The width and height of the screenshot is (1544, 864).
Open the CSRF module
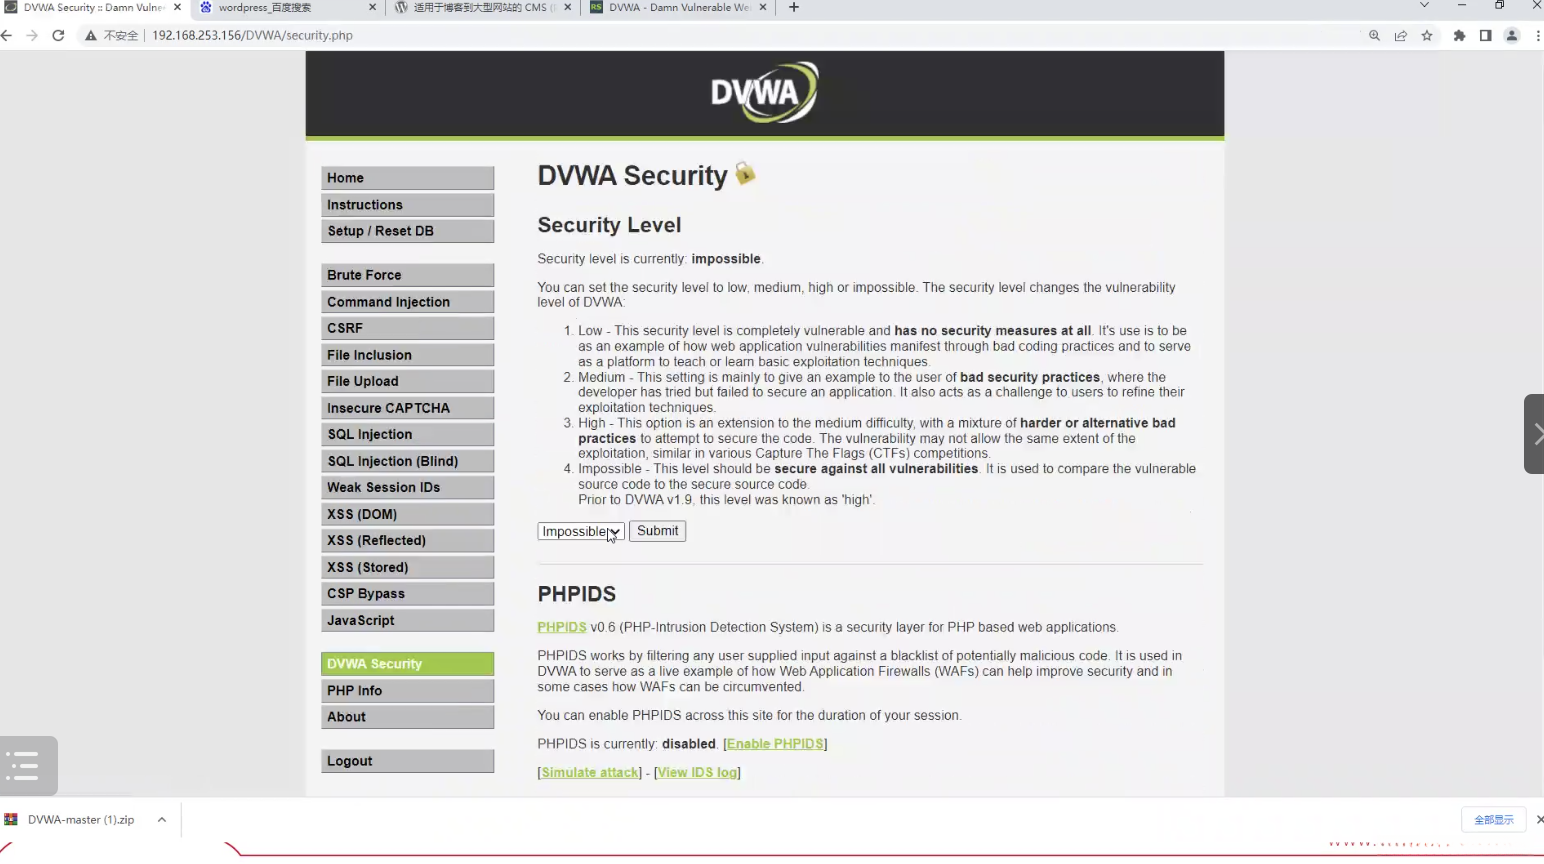(407, 328)
